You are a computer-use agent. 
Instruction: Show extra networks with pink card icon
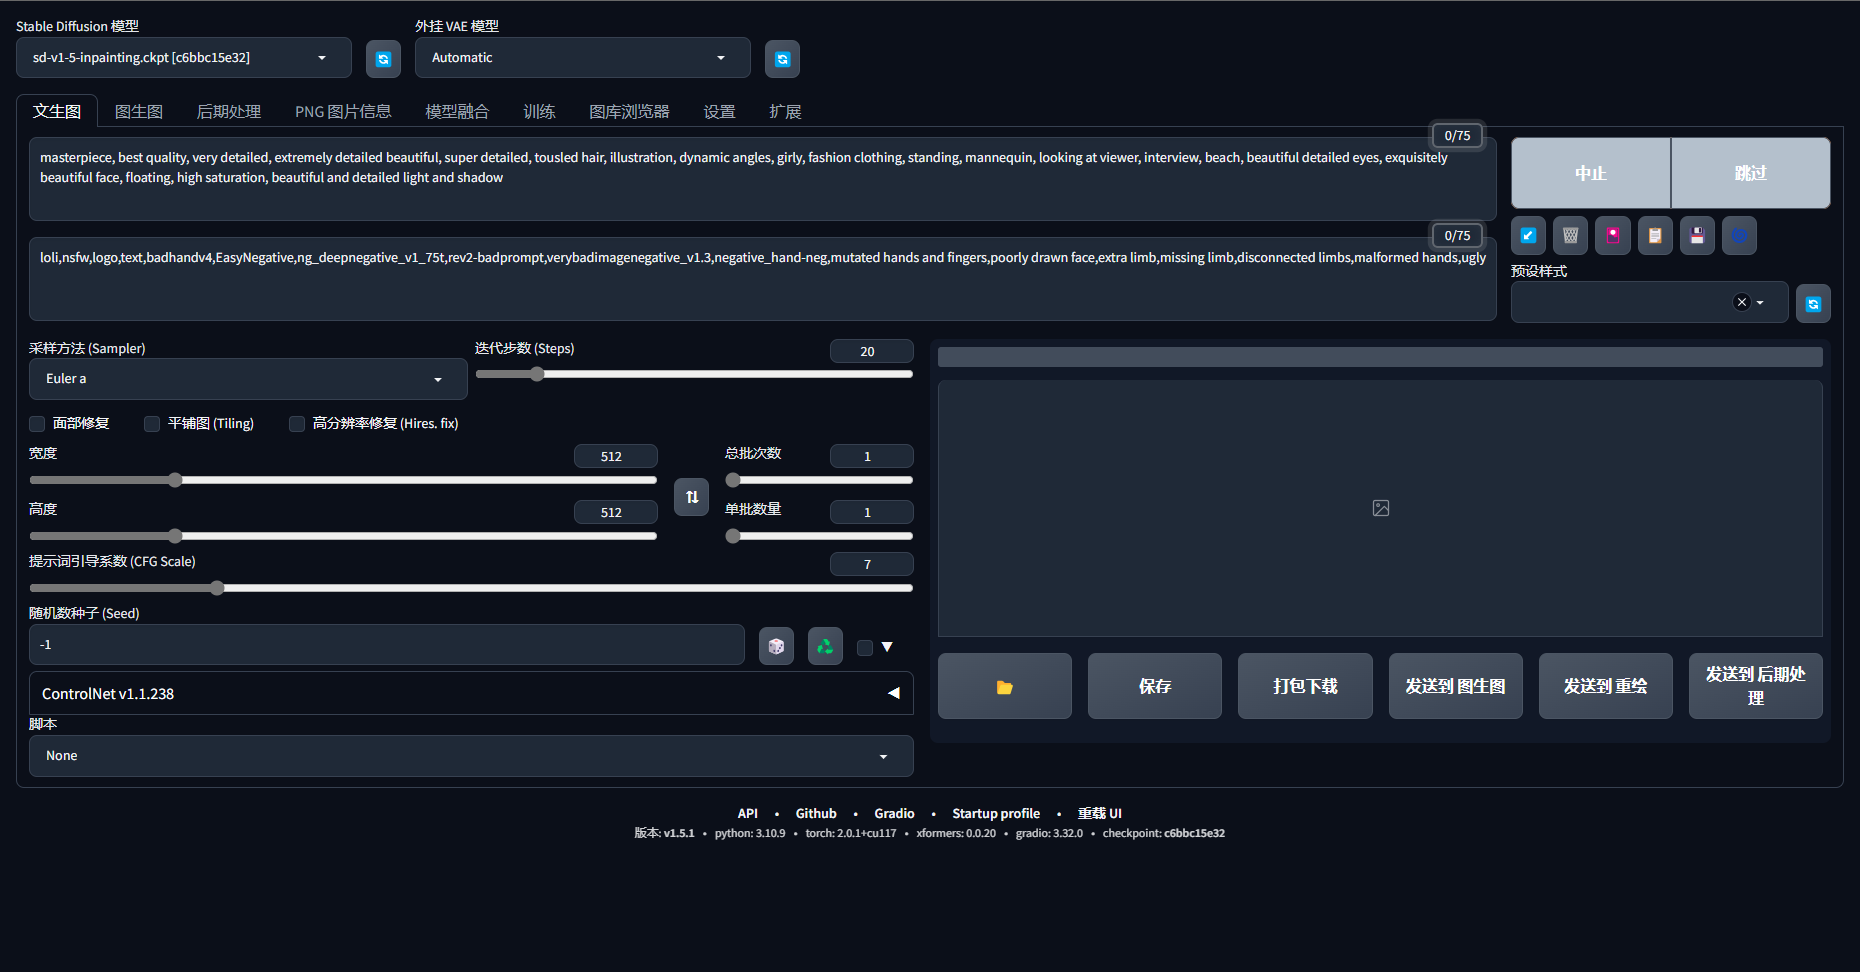click(1613, 236)
